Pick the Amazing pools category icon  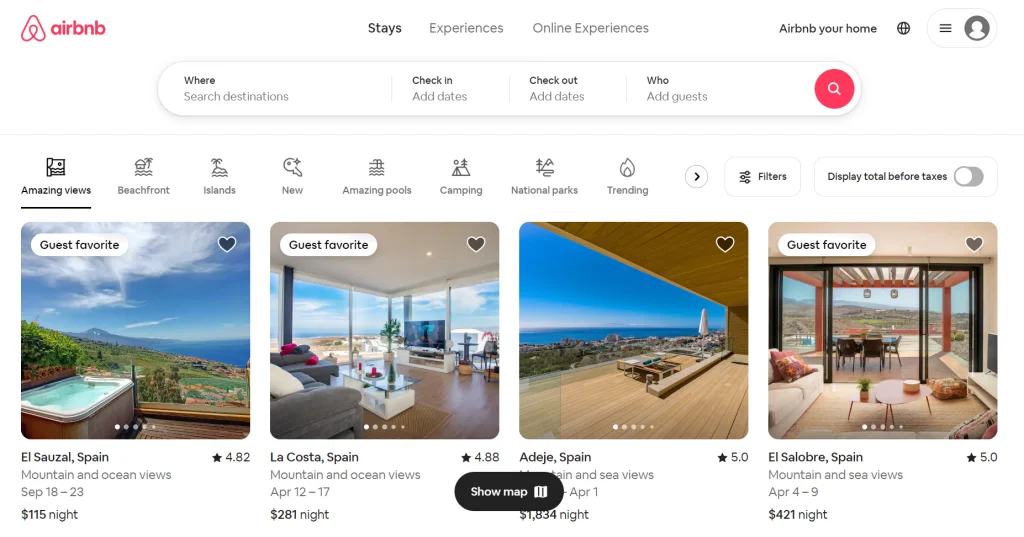click(377, 167)
